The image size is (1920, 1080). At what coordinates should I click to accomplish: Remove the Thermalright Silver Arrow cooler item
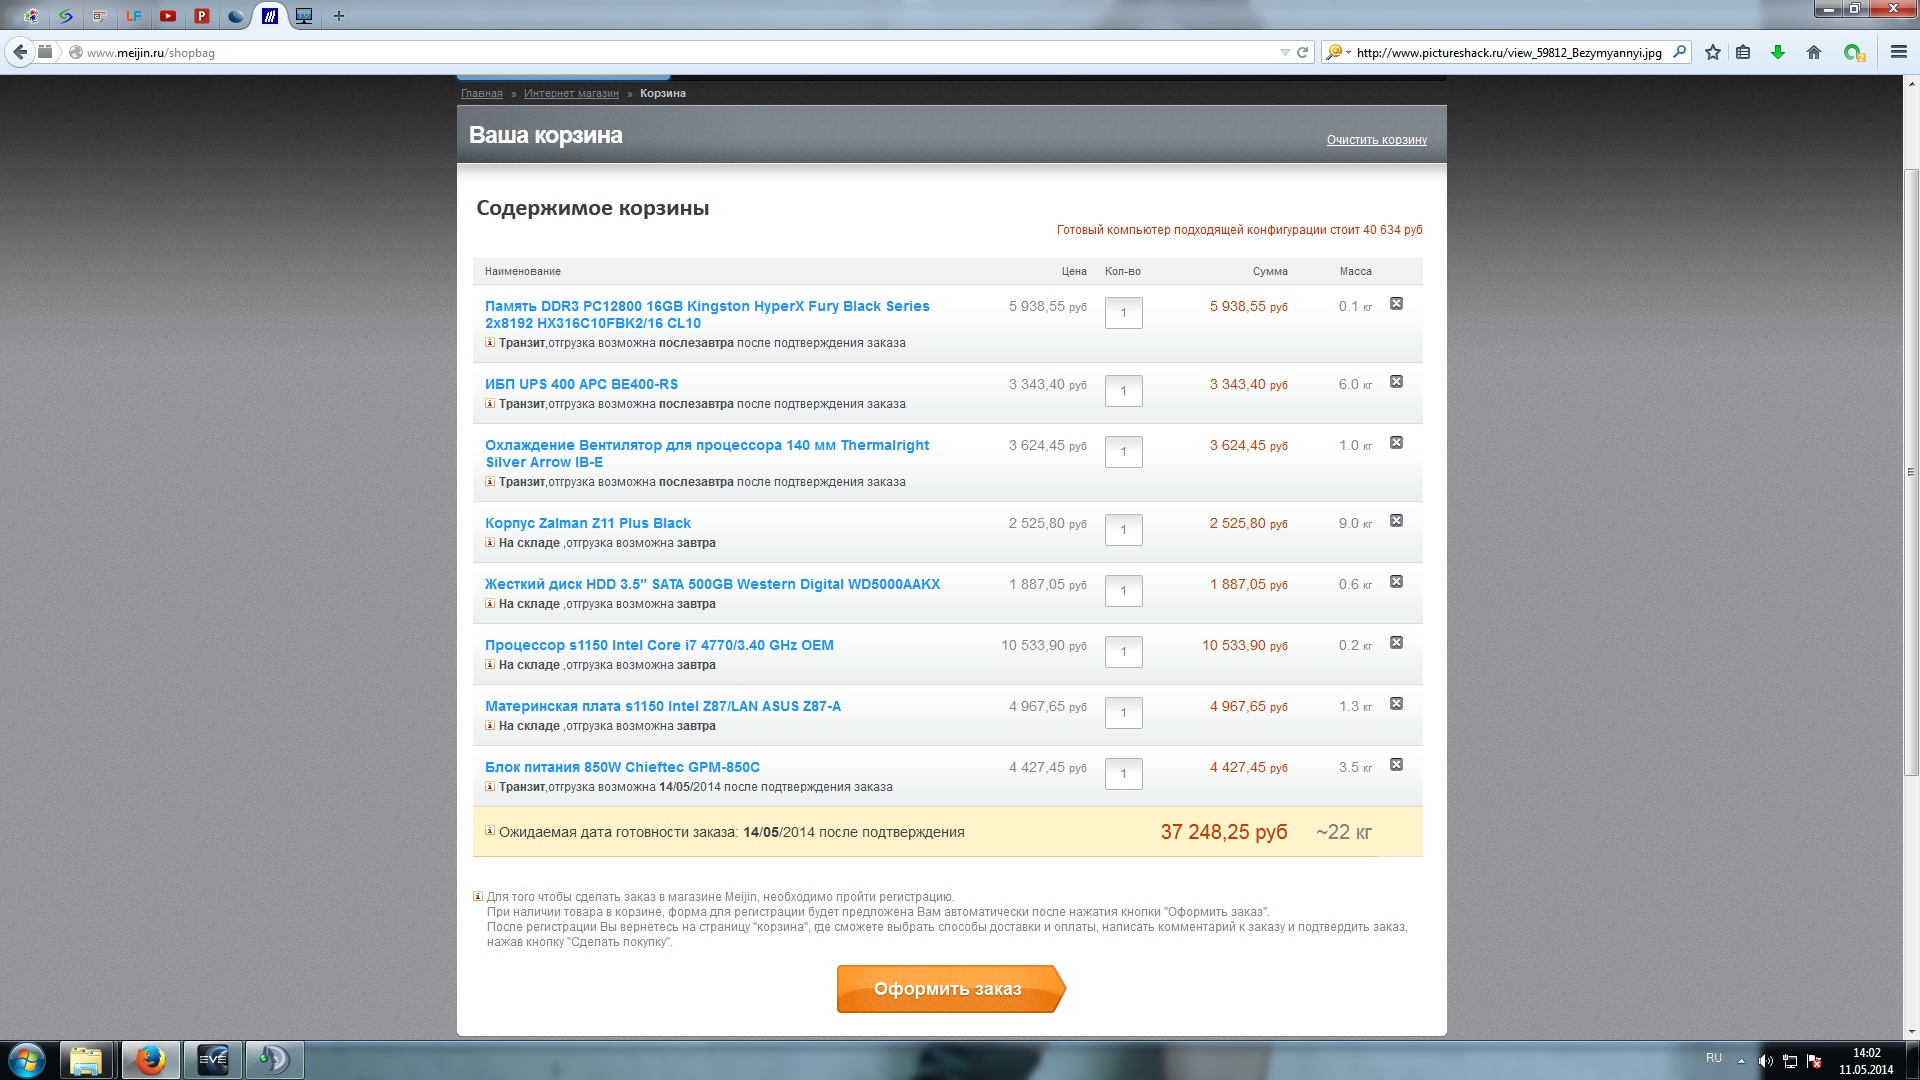[1396, 443]
